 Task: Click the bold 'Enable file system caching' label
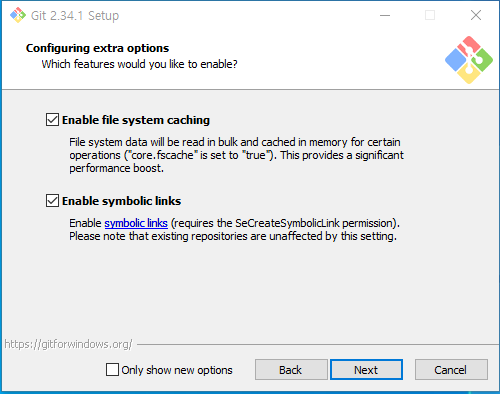coord(136,120)
